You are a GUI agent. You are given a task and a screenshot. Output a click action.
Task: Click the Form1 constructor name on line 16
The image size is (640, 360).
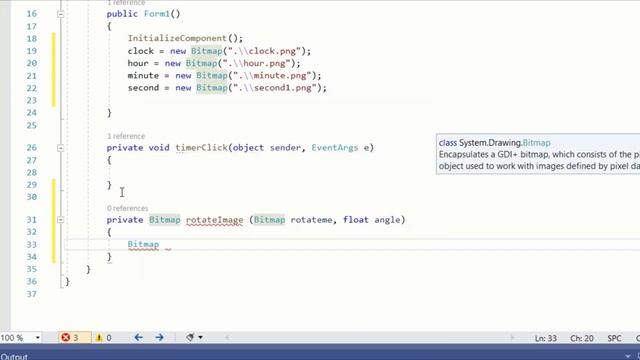point(157,14)
